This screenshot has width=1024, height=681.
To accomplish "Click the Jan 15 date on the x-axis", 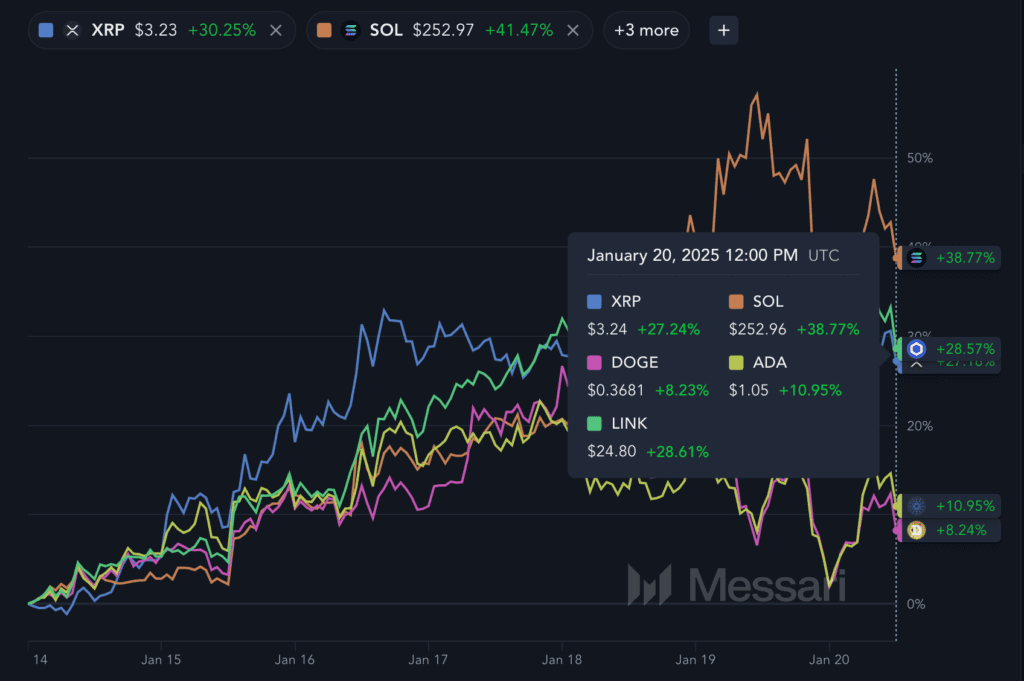I will coord(160,660).
